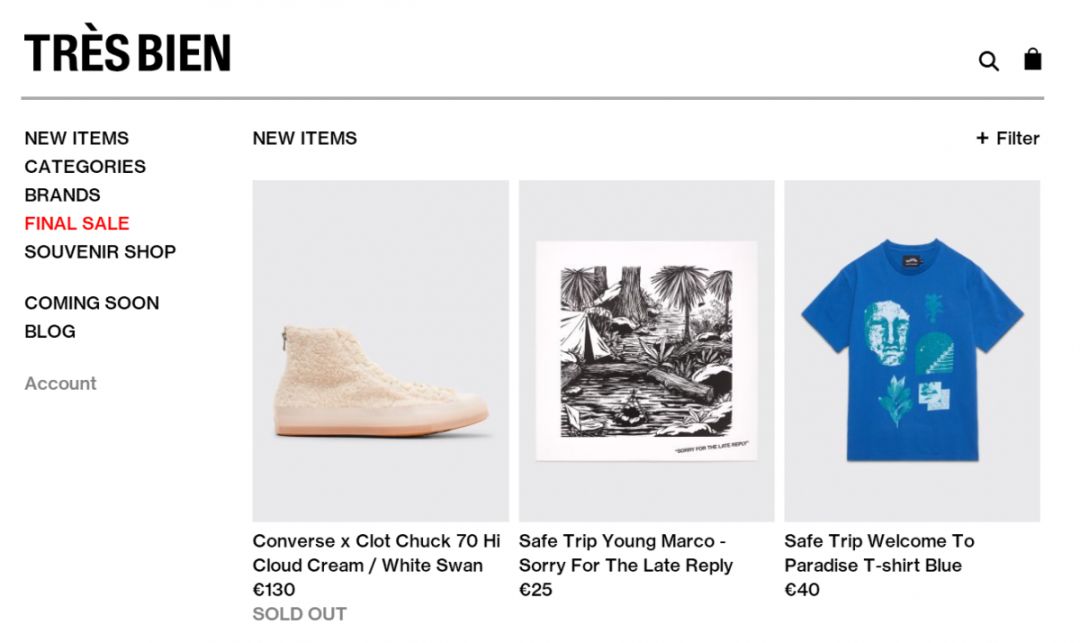This screenshot has height=643, width=1080.
Task: Open the red Final Sale link
Action: click(x=77, y=223)
